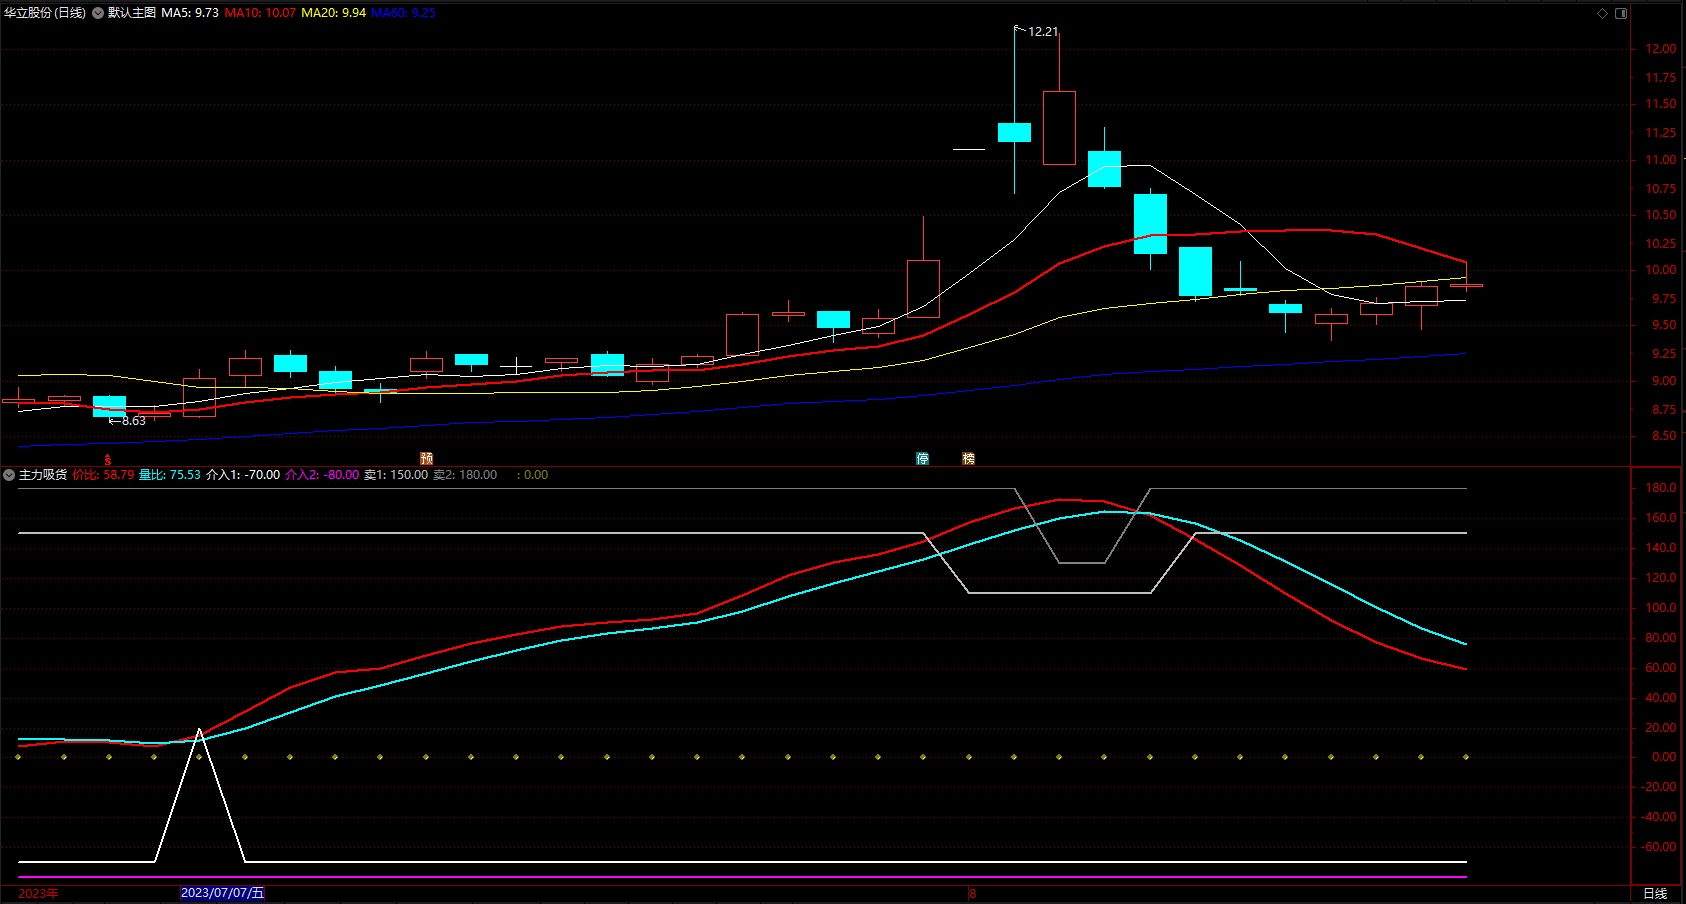Toggle the side panel icon at top right

(x=1621, y=13)
